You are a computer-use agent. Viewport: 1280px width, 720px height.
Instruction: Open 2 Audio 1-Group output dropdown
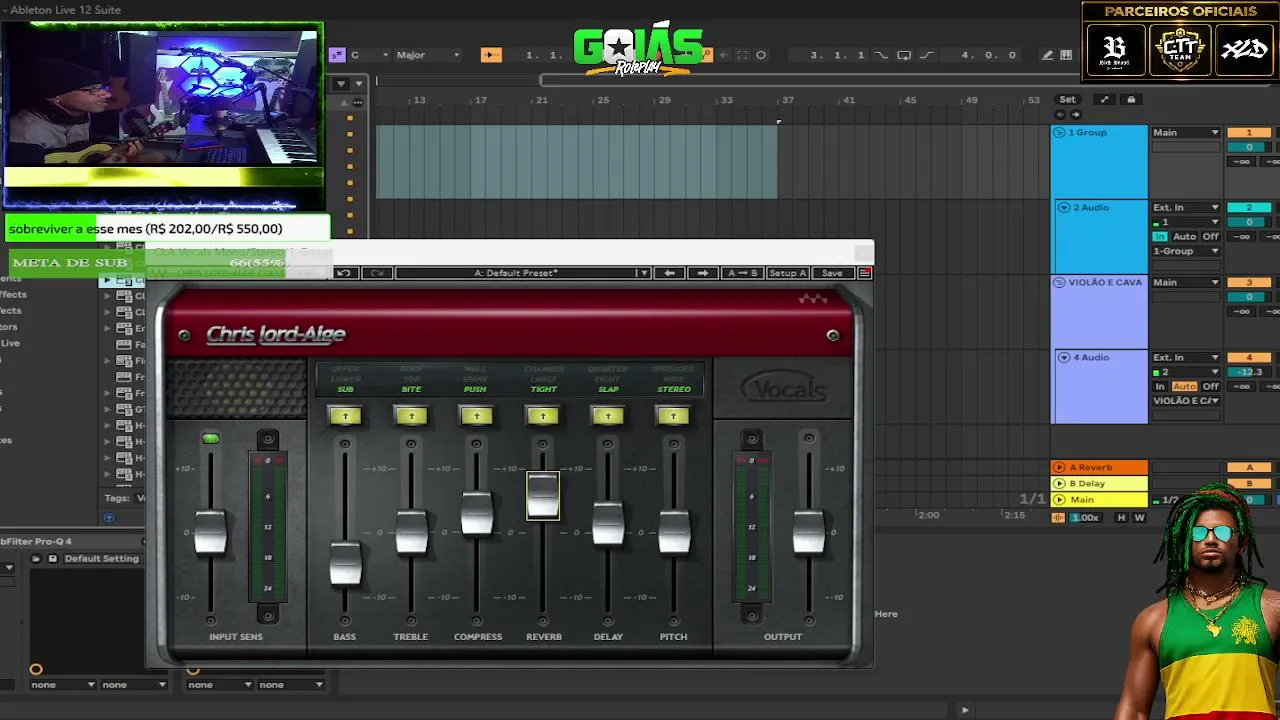(1186, 251)
